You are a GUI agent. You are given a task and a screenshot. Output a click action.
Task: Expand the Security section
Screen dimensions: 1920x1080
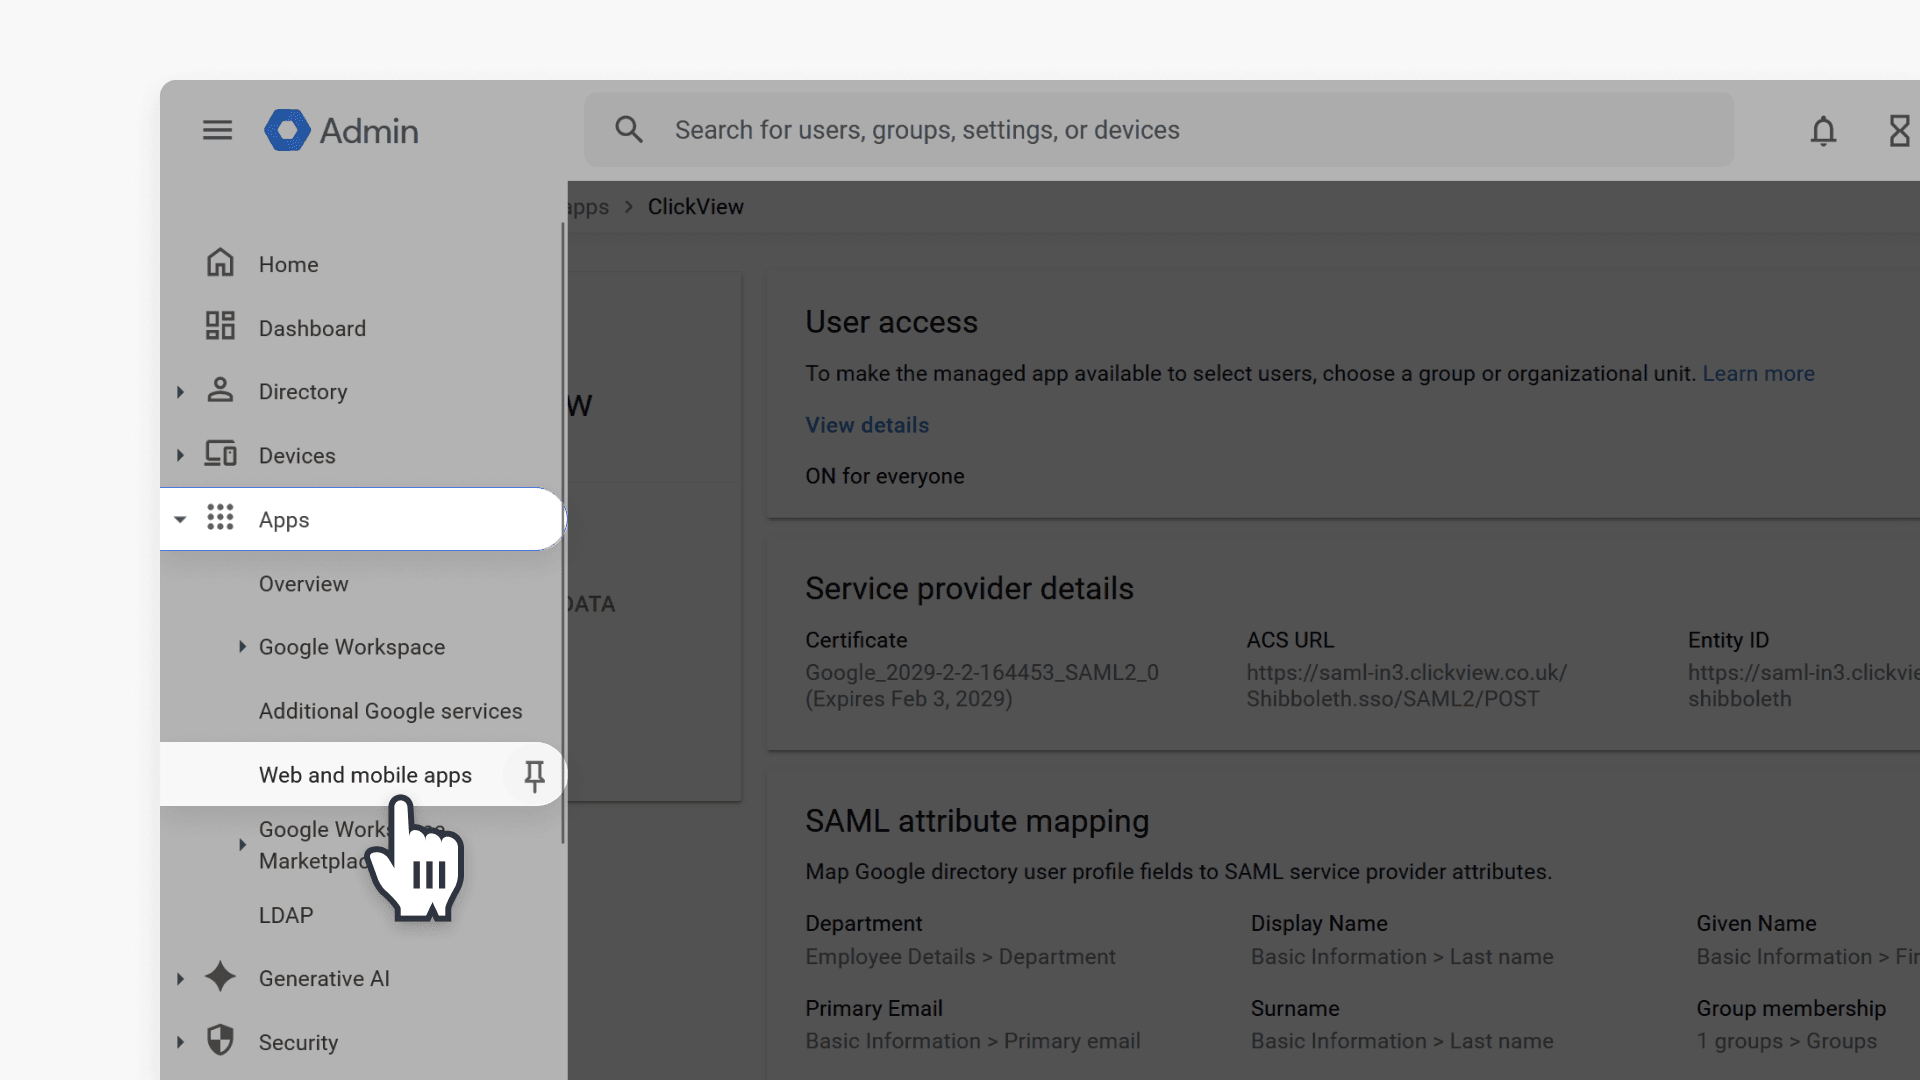coord(180,1043)
